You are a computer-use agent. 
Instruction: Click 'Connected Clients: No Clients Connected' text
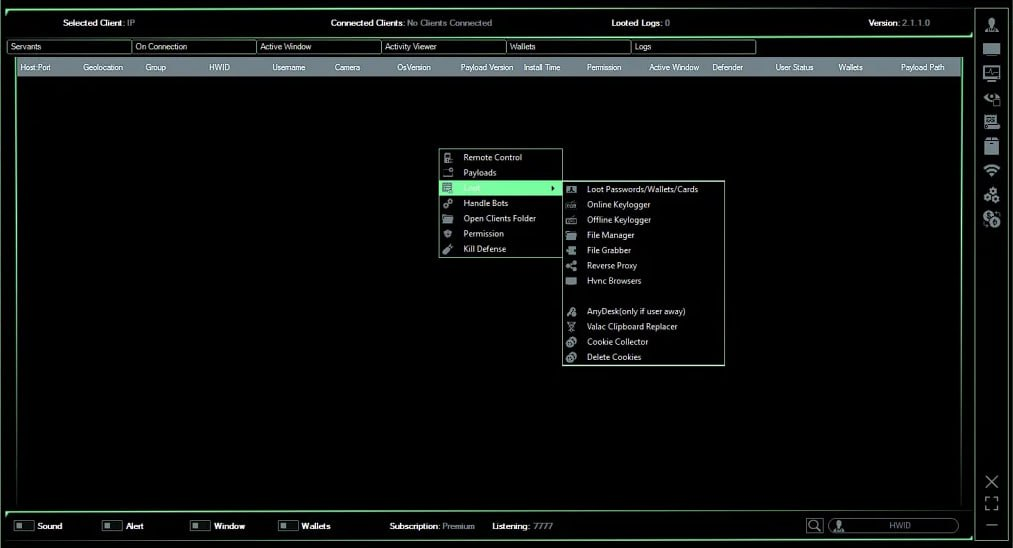pos(411,23)
